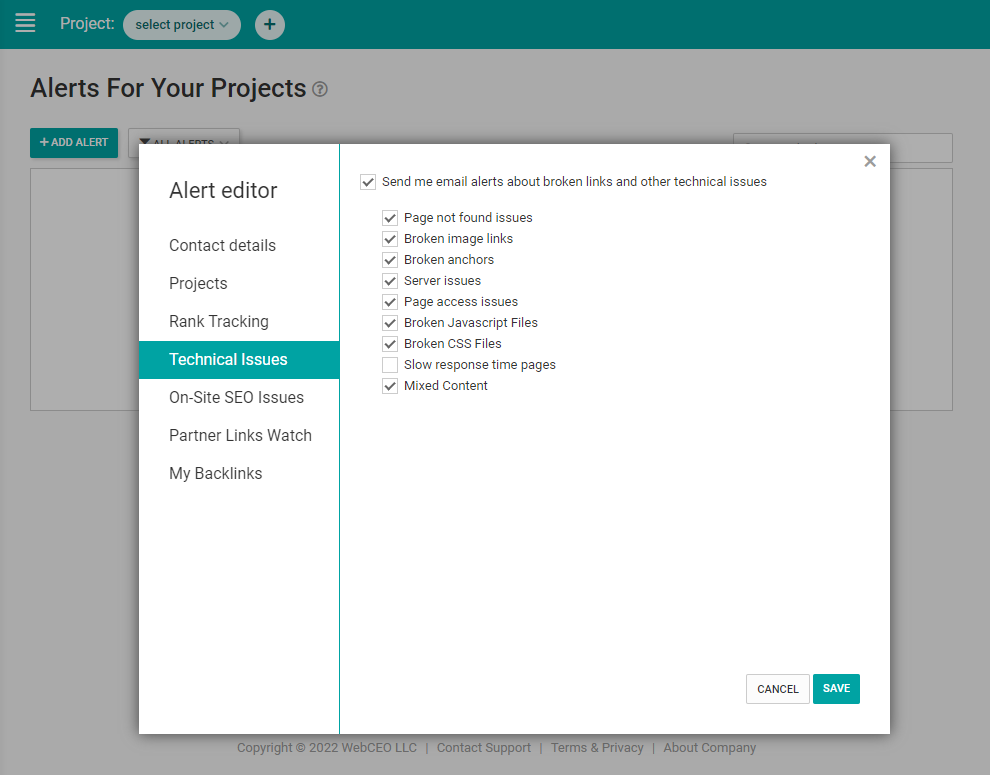Close the Alert editor dialog
Screen dimensions: 990x775
tap(869, 161)
